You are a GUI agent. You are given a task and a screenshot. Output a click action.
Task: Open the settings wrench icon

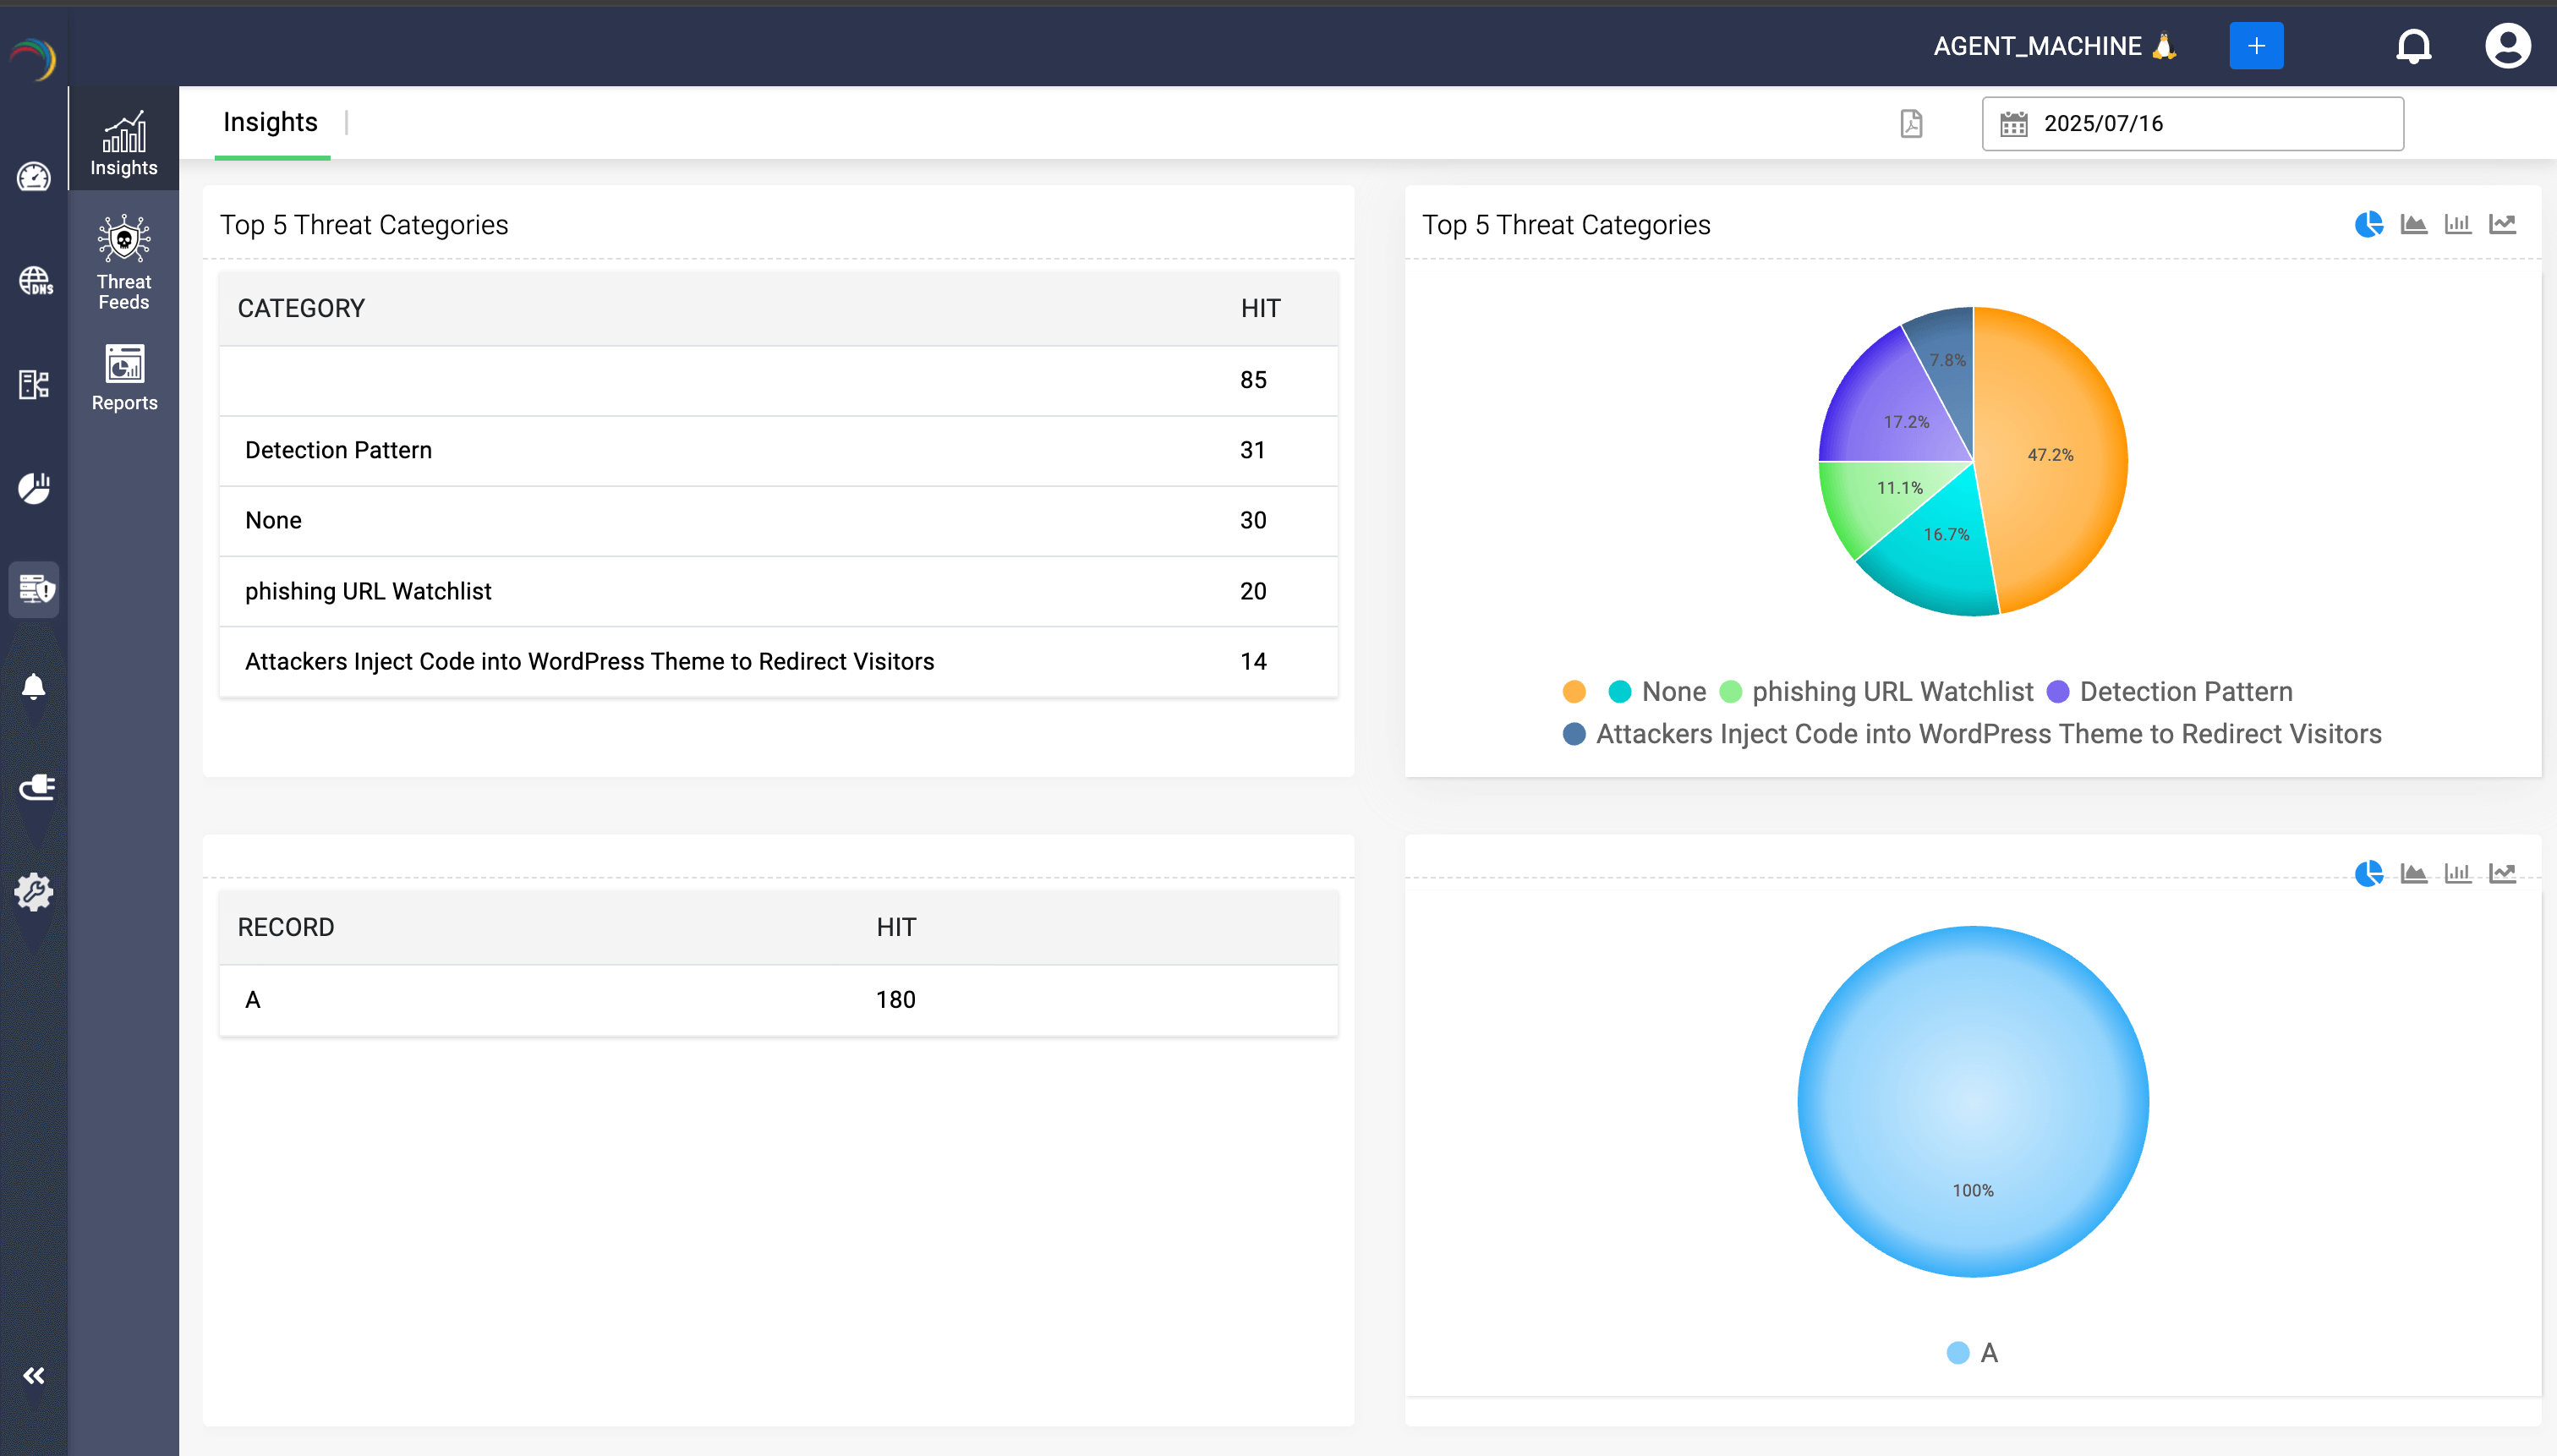(34, 891)
